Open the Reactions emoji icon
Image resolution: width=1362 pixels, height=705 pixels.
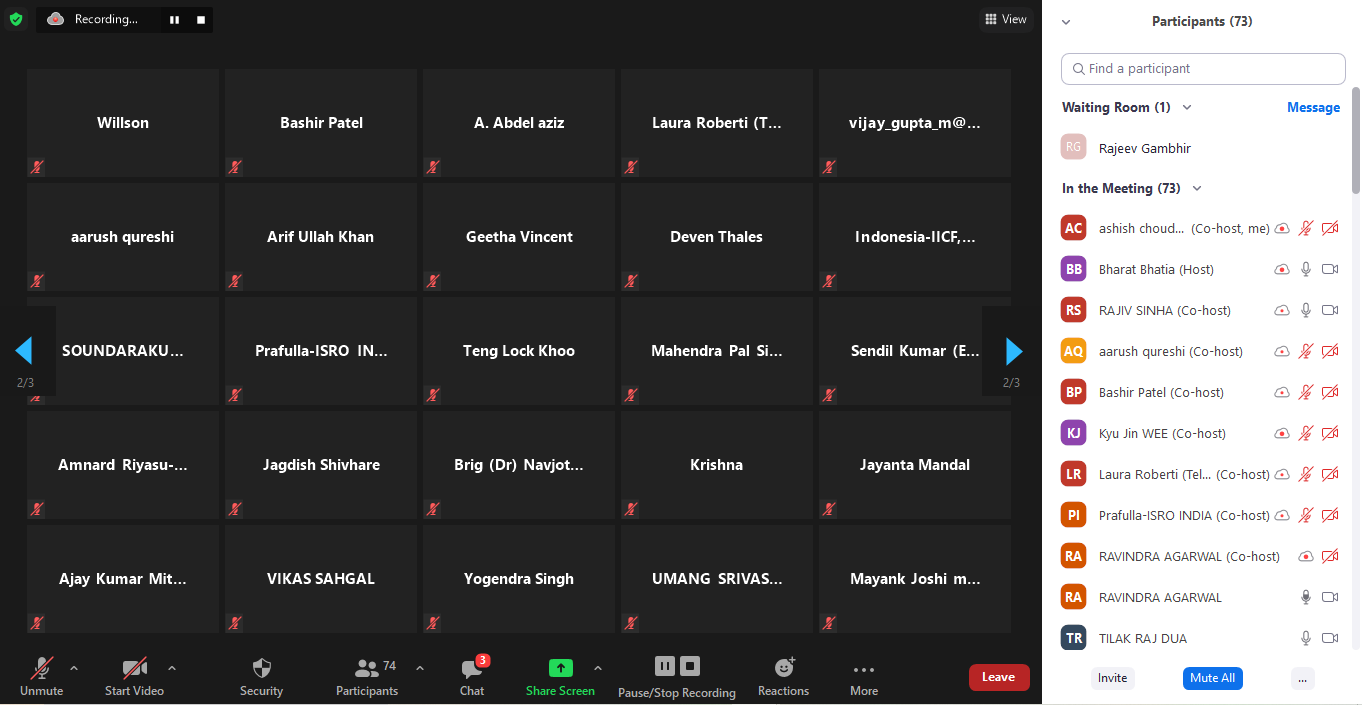tap(784, 668)
